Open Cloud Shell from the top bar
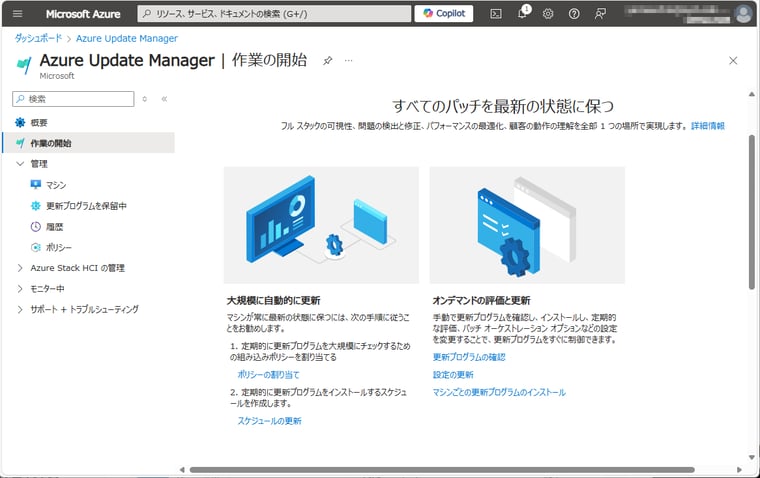This screenshot has width=760, height=478. tap(495, 14)
